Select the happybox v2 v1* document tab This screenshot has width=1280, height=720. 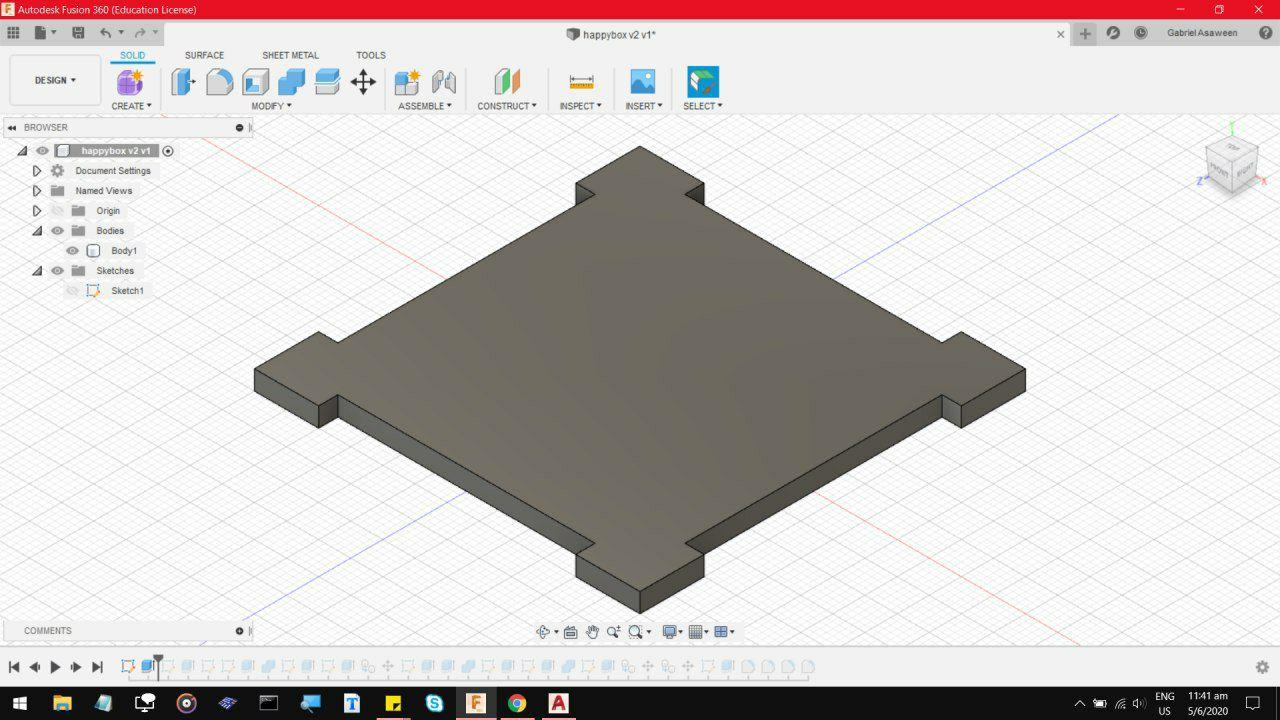click(x=611, y=34)
